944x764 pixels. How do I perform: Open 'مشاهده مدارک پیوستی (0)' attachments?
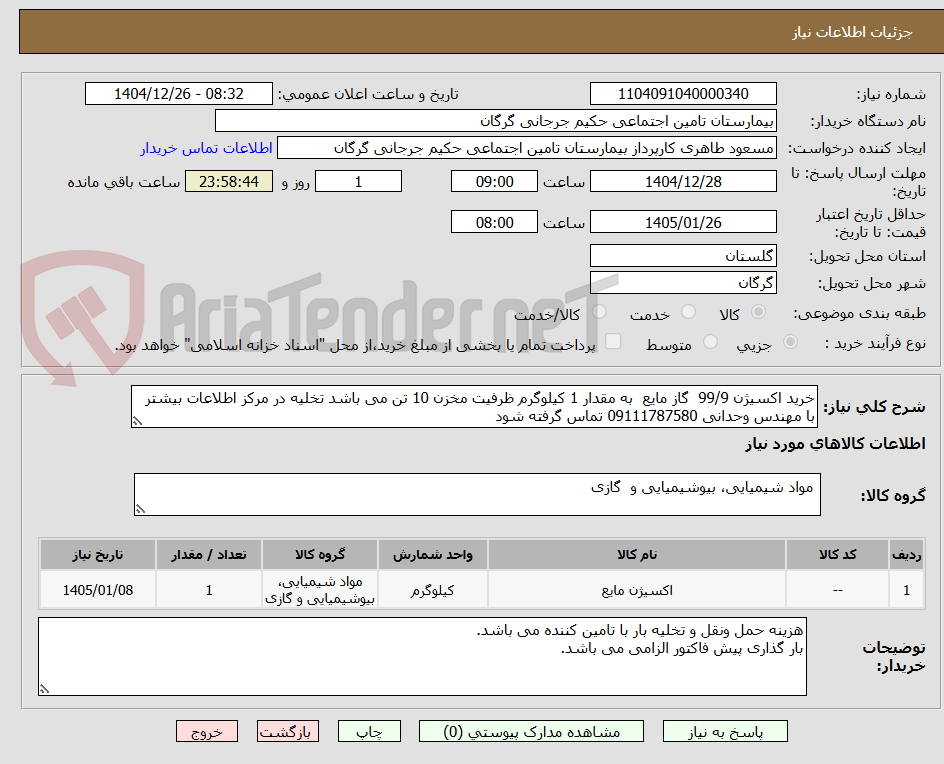(531, 731)
